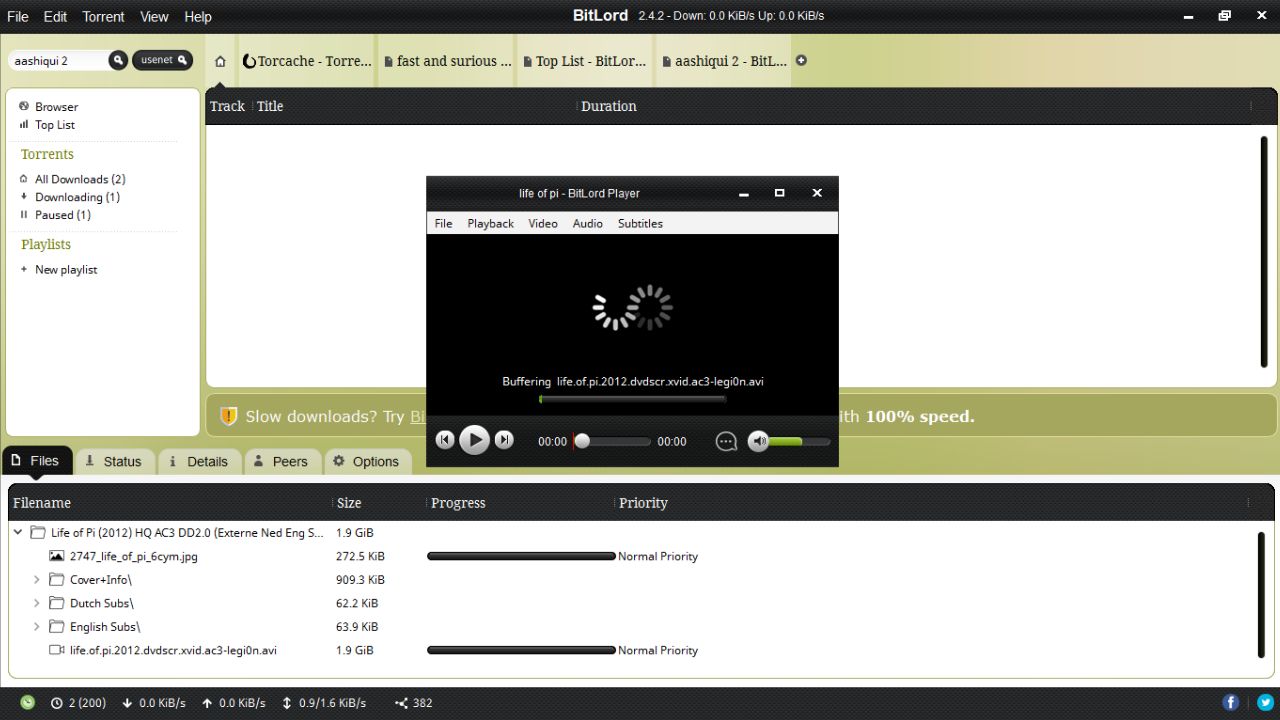Click the player seek bar
The image size is (1280, 720).
[x=612, y=441]
